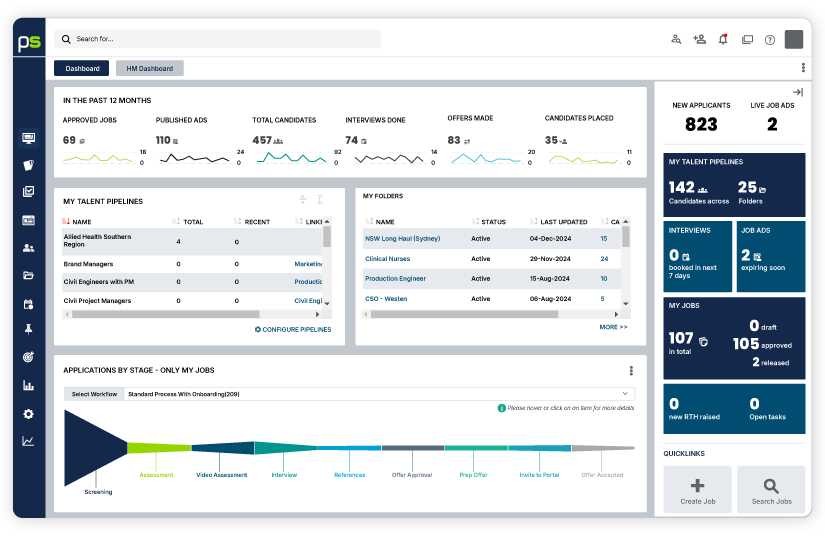
Task: Sort talent pipelines by Total column
Action: 193,221
